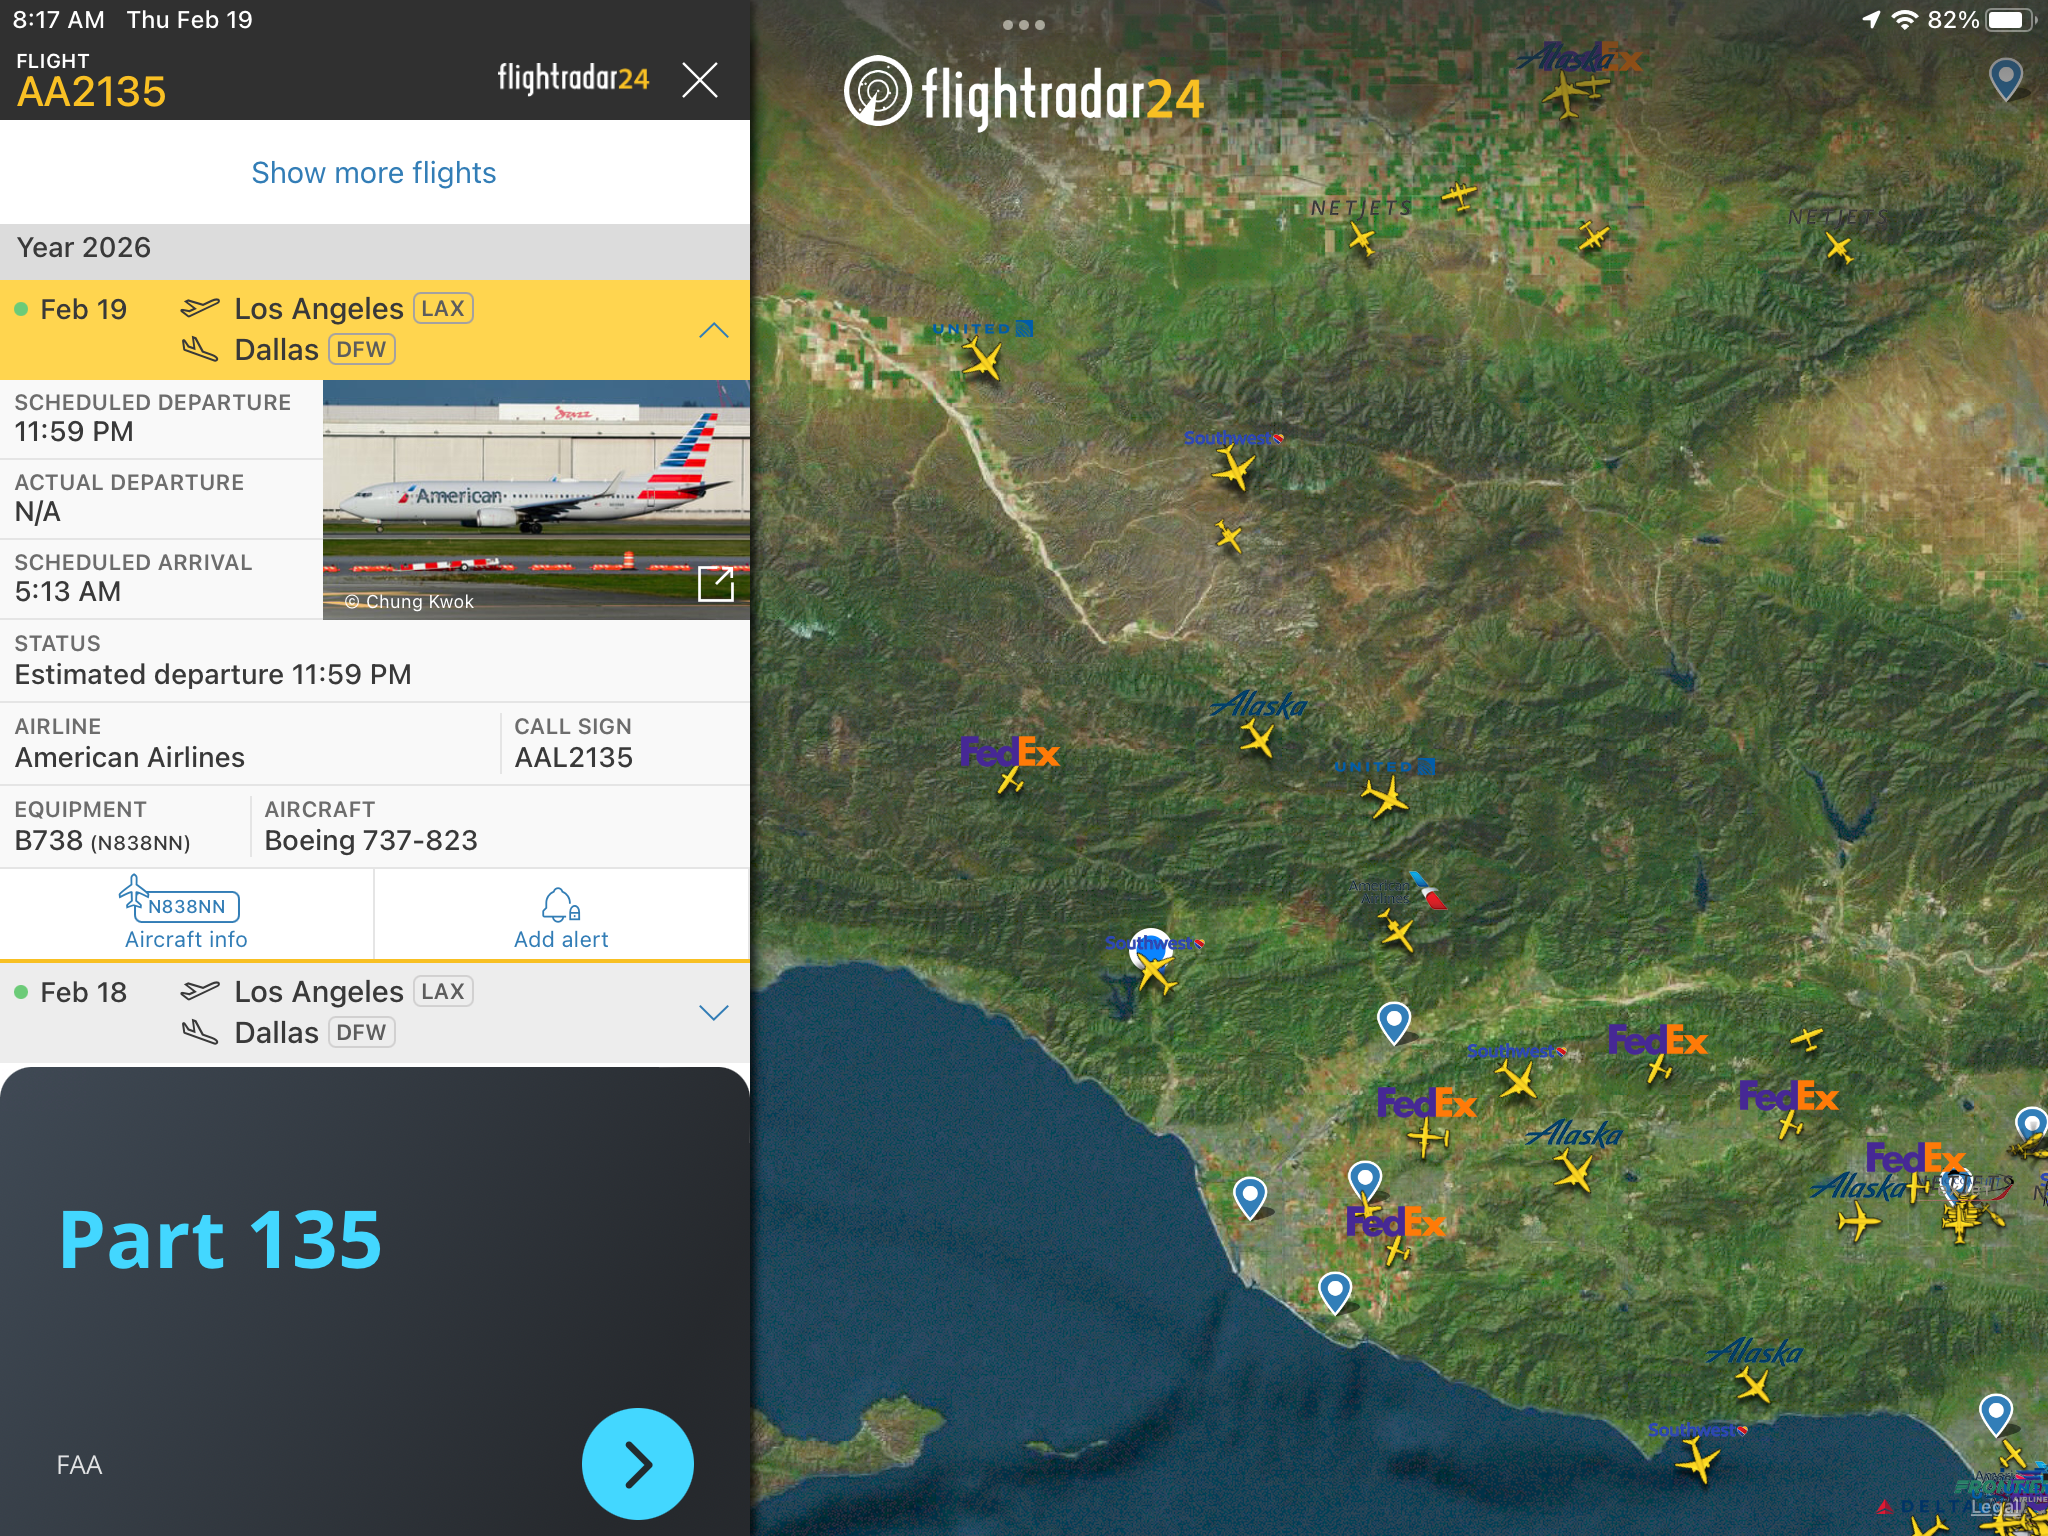
Task: Tap airport pin at top right of map
Action: (x=2005, y=78)
